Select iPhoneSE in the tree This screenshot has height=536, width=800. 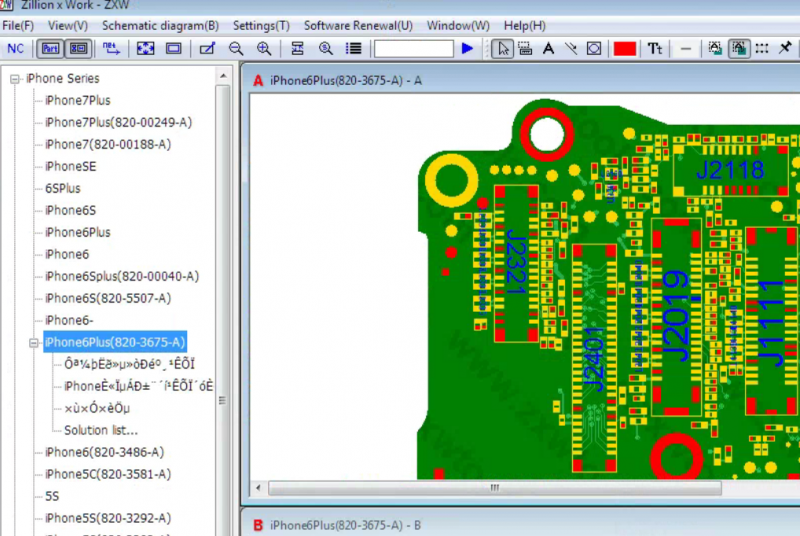pyautogui.click(x=70, y=166)
